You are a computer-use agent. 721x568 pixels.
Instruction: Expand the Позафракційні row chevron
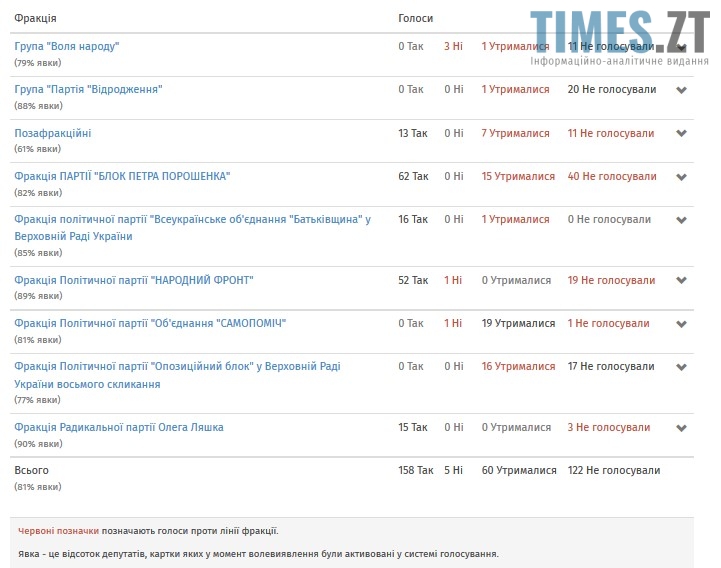[682, 134]
